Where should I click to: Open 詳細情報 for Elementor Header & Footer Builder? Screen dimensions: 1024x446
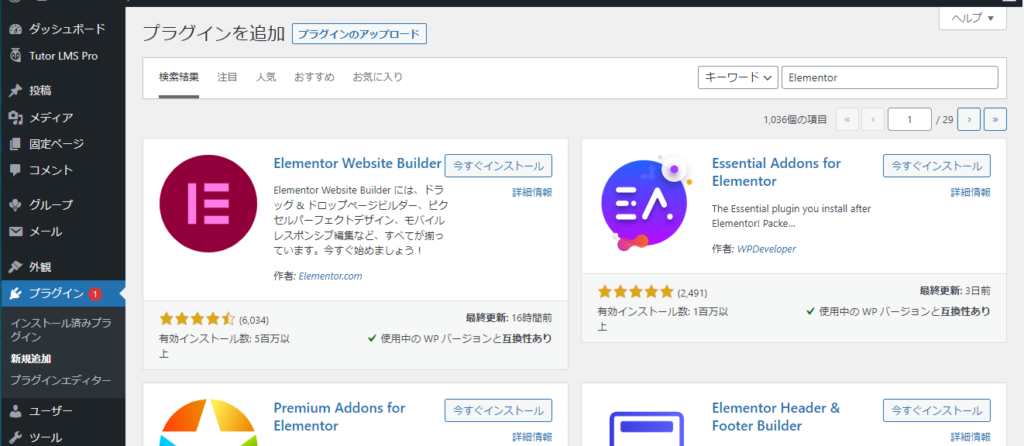970,437
